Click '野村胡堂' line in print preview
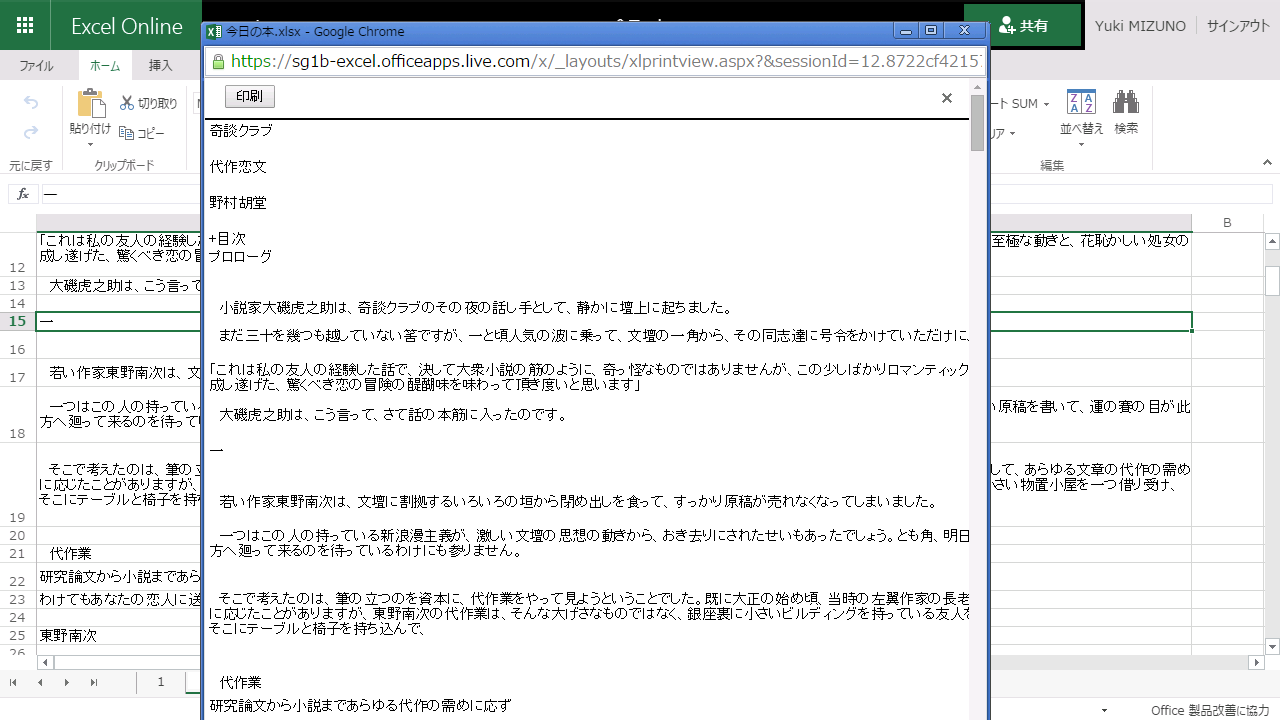Image resolution: width=1280 pixels, height=720 pixels. pos(238,203)
